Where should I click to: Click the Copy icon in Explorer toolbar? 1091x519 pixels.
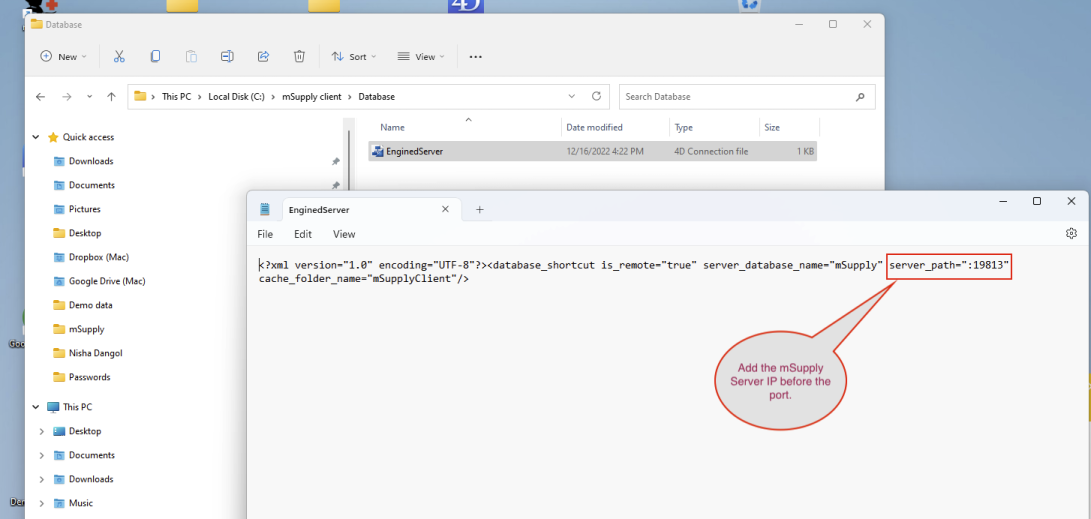155,57
